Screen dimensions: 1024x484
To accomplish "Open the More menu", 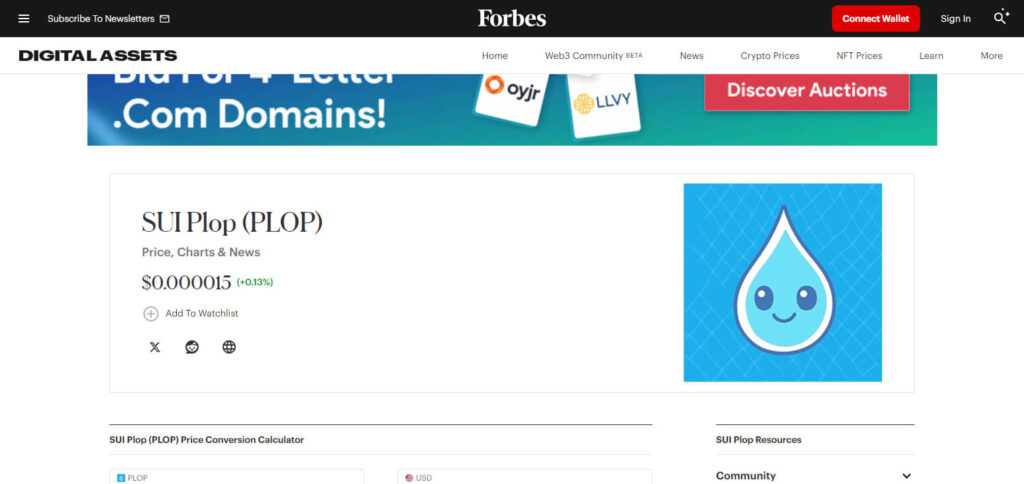I will tap(991, 56).
